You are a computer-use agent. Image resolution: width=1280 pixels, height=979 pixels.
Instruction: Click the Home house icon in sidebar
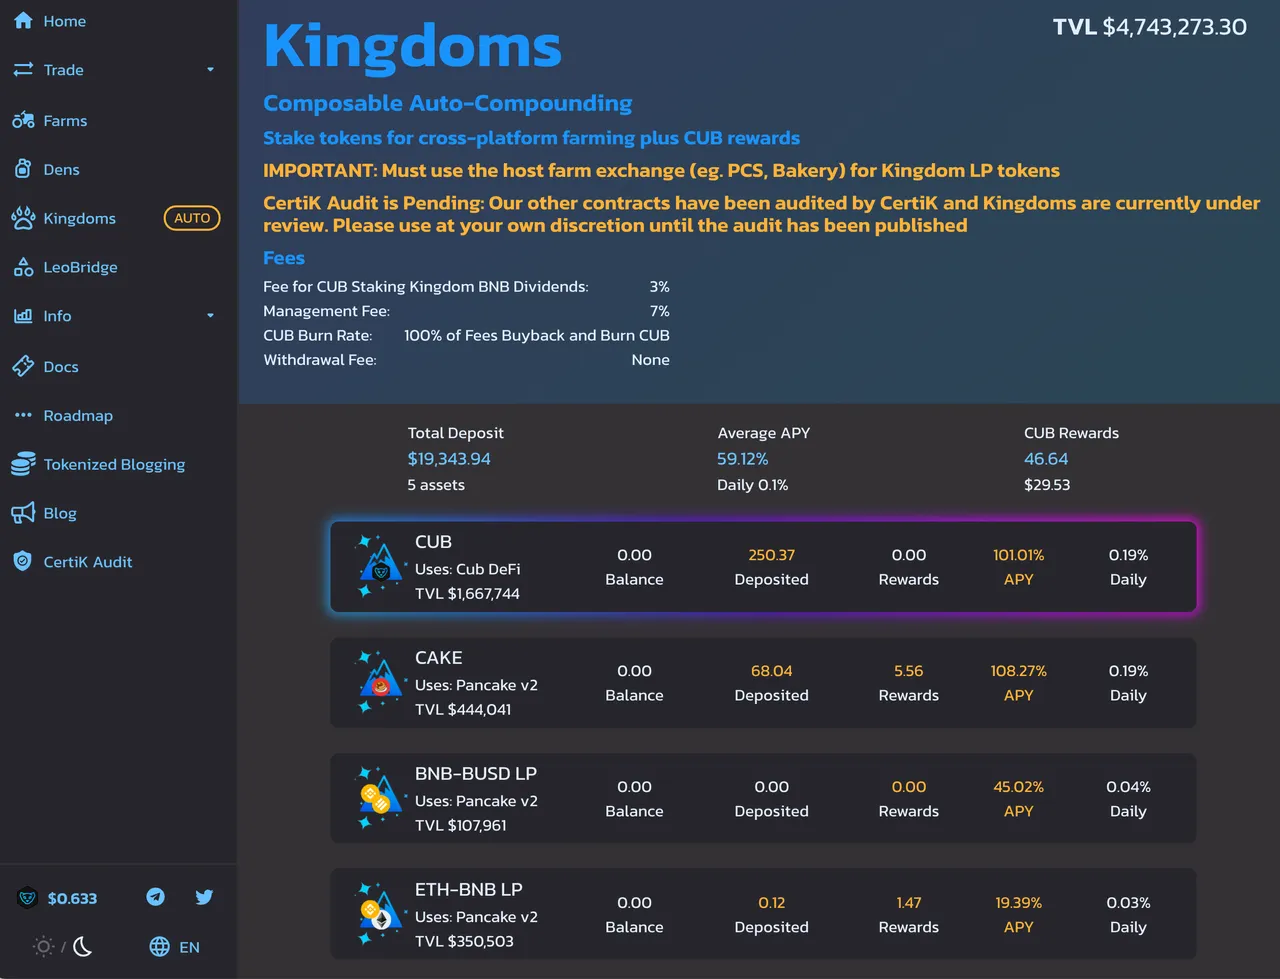click(23, 21)
